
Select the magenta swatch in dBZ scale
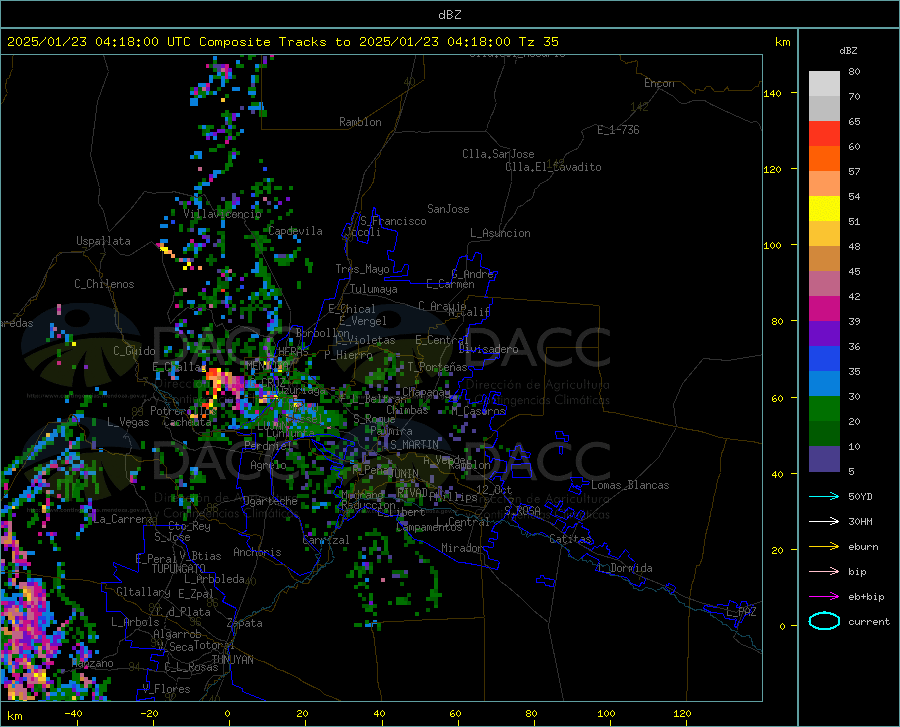(x=824, y=309)
